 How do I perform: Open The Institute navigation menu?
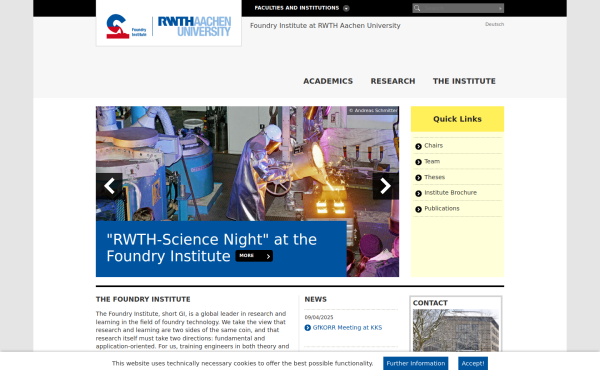(x=464, y=81)
